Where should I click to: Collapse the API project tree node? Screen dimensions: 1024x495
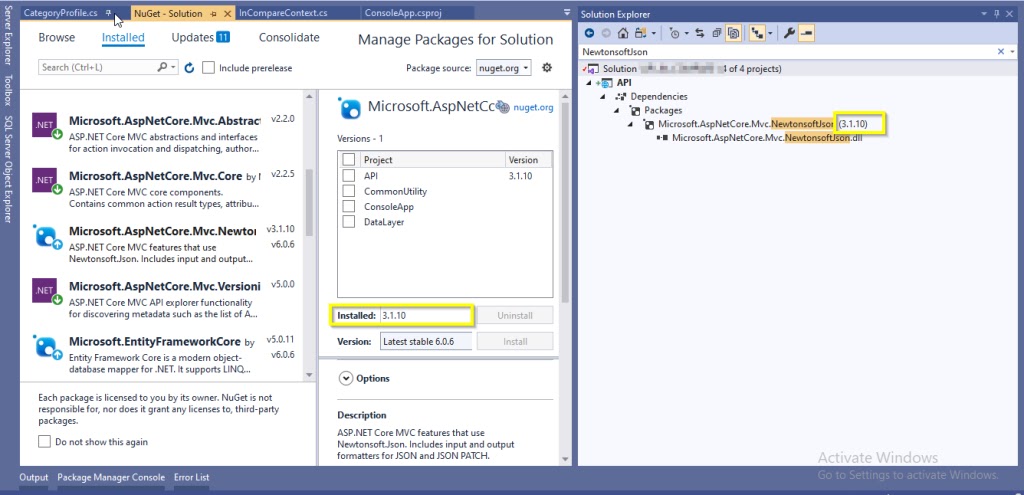(x=588, y=83)
